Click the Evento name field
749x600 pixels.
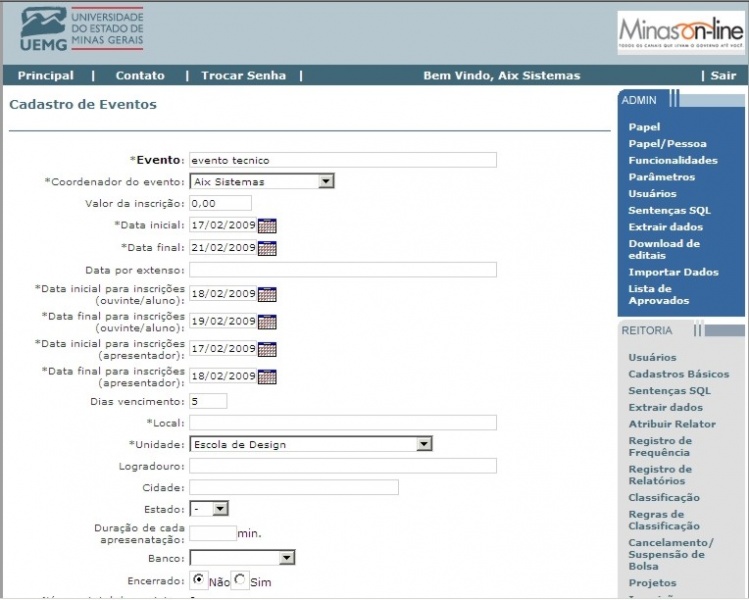[x=343, y=160]
